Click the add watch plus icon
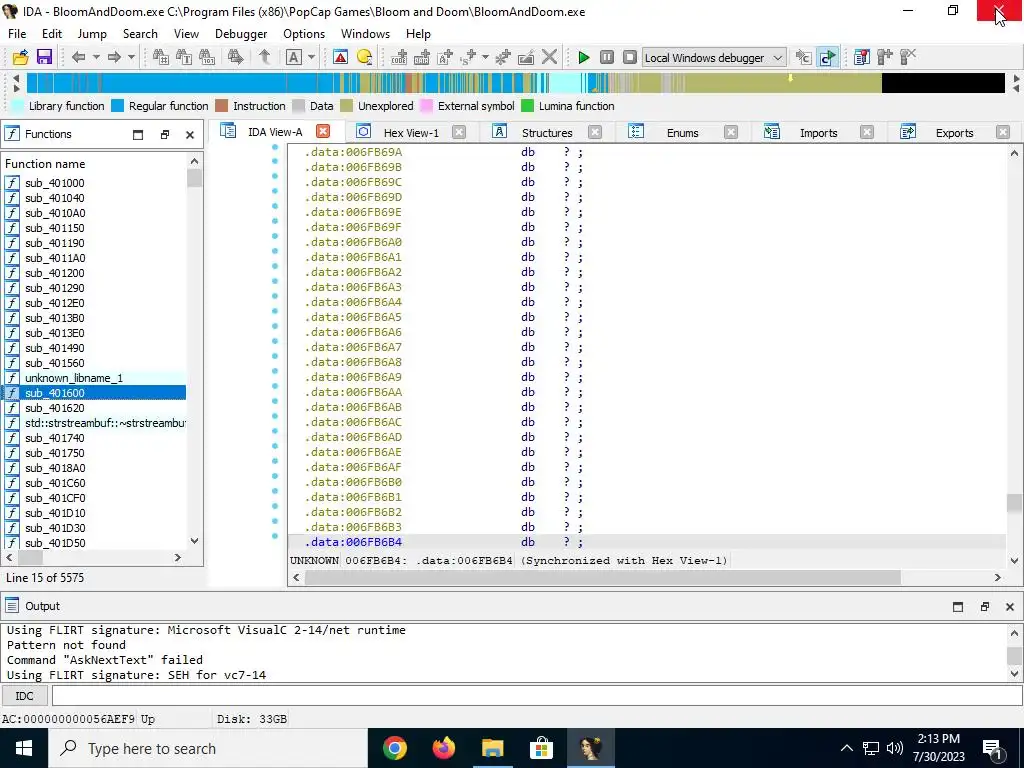The image size is (1024, 768). (x=885, y=57)
